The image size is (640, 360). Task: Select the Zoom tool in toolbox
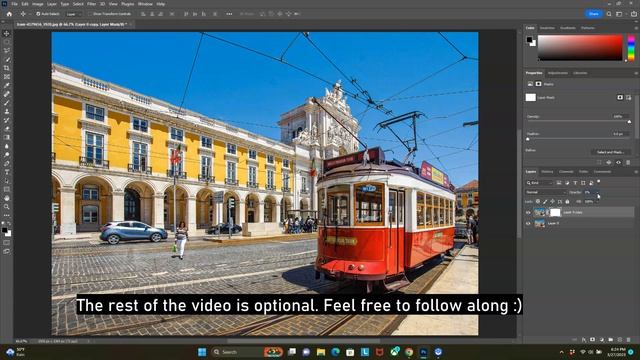[7, 207]
